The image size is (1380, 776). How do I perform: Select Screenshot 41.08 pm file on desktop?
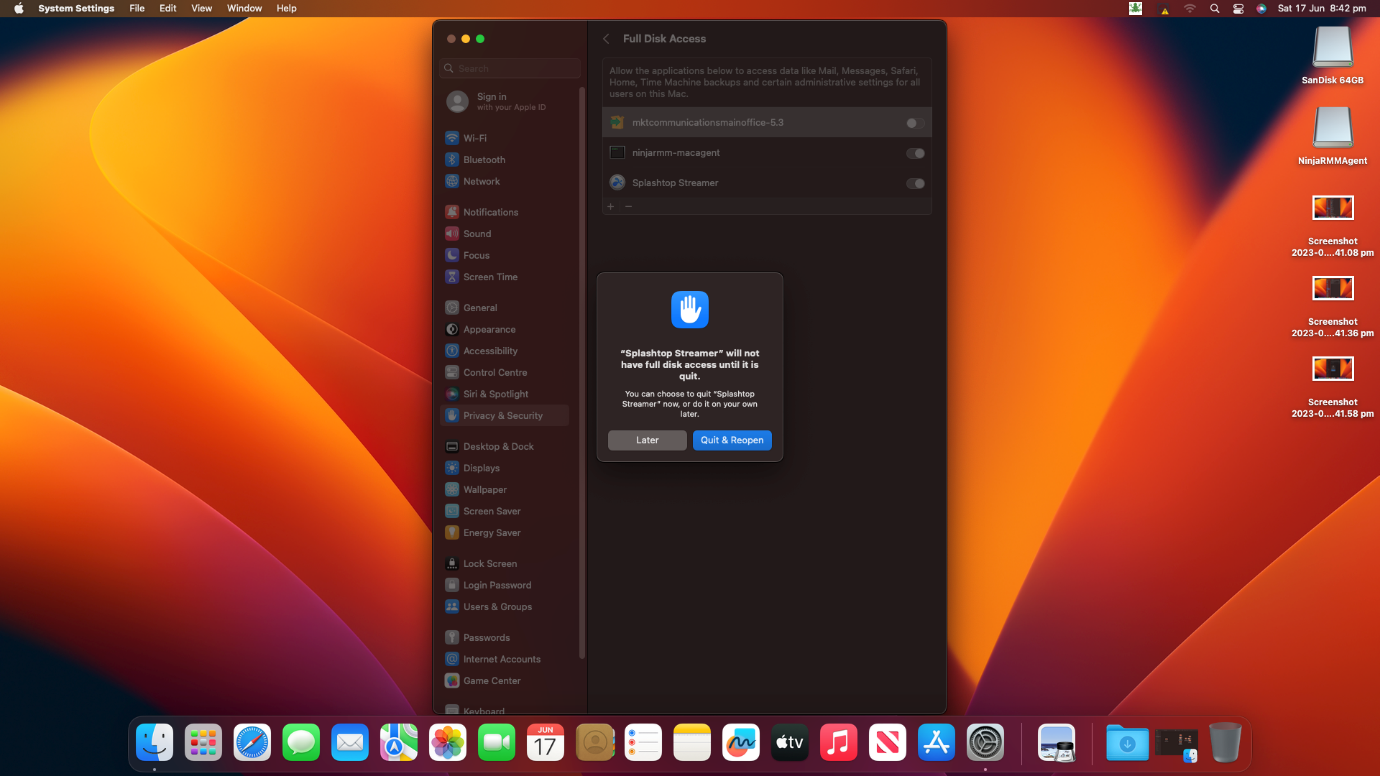tap(1332, 224)
